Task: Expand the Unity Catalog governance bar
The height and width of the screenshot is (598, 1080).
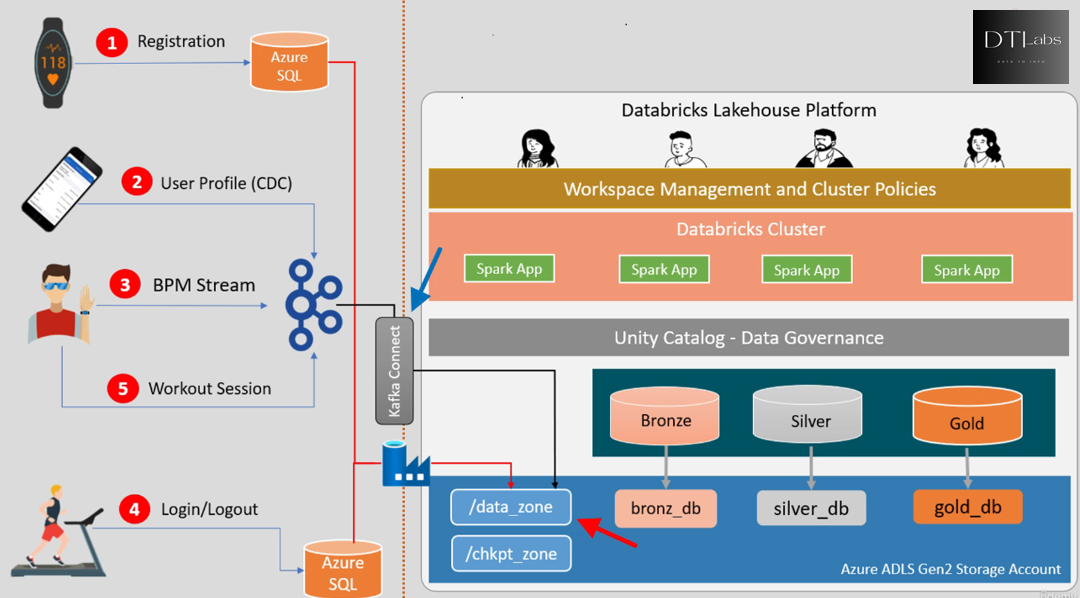Action: coord(748,337)
